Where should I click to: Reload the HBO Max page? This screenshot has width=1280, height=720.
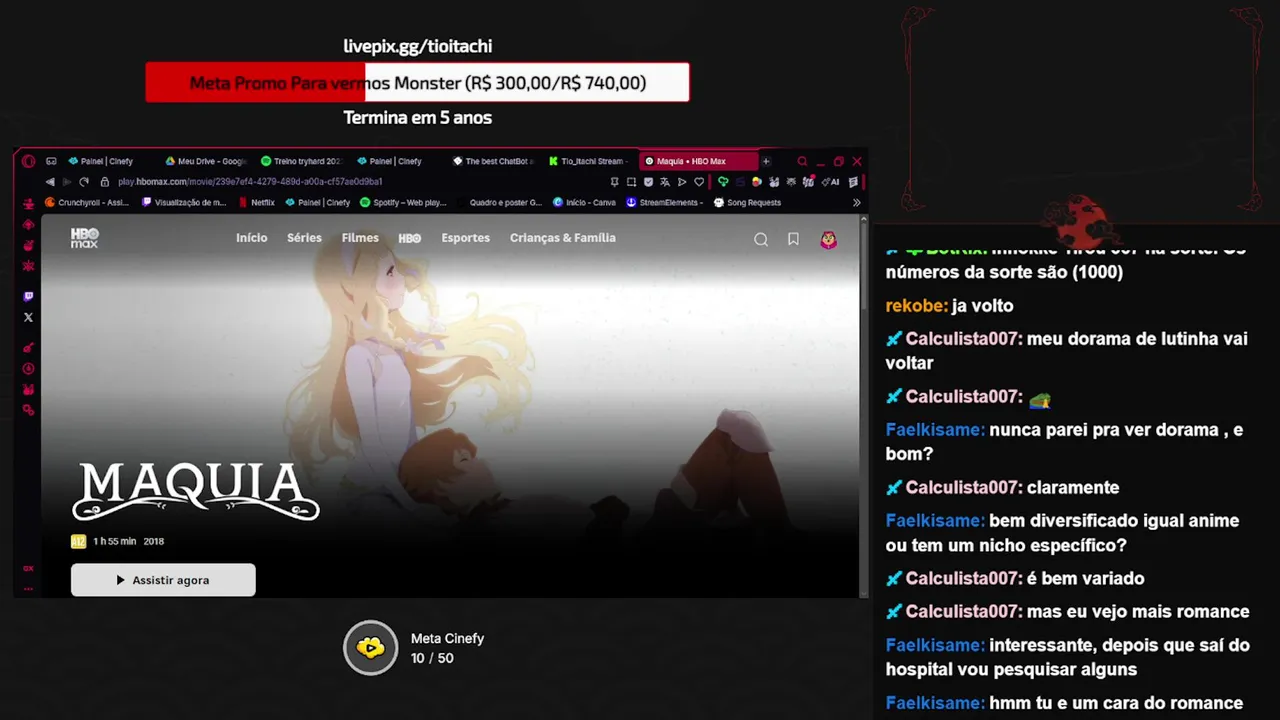pos(84,182)
